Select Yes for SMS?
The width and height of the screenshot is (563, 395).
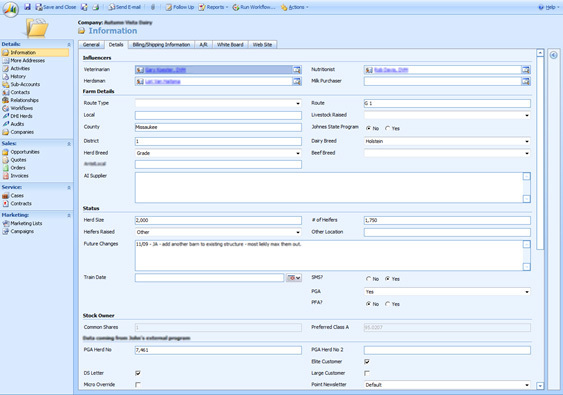[387, 279]
